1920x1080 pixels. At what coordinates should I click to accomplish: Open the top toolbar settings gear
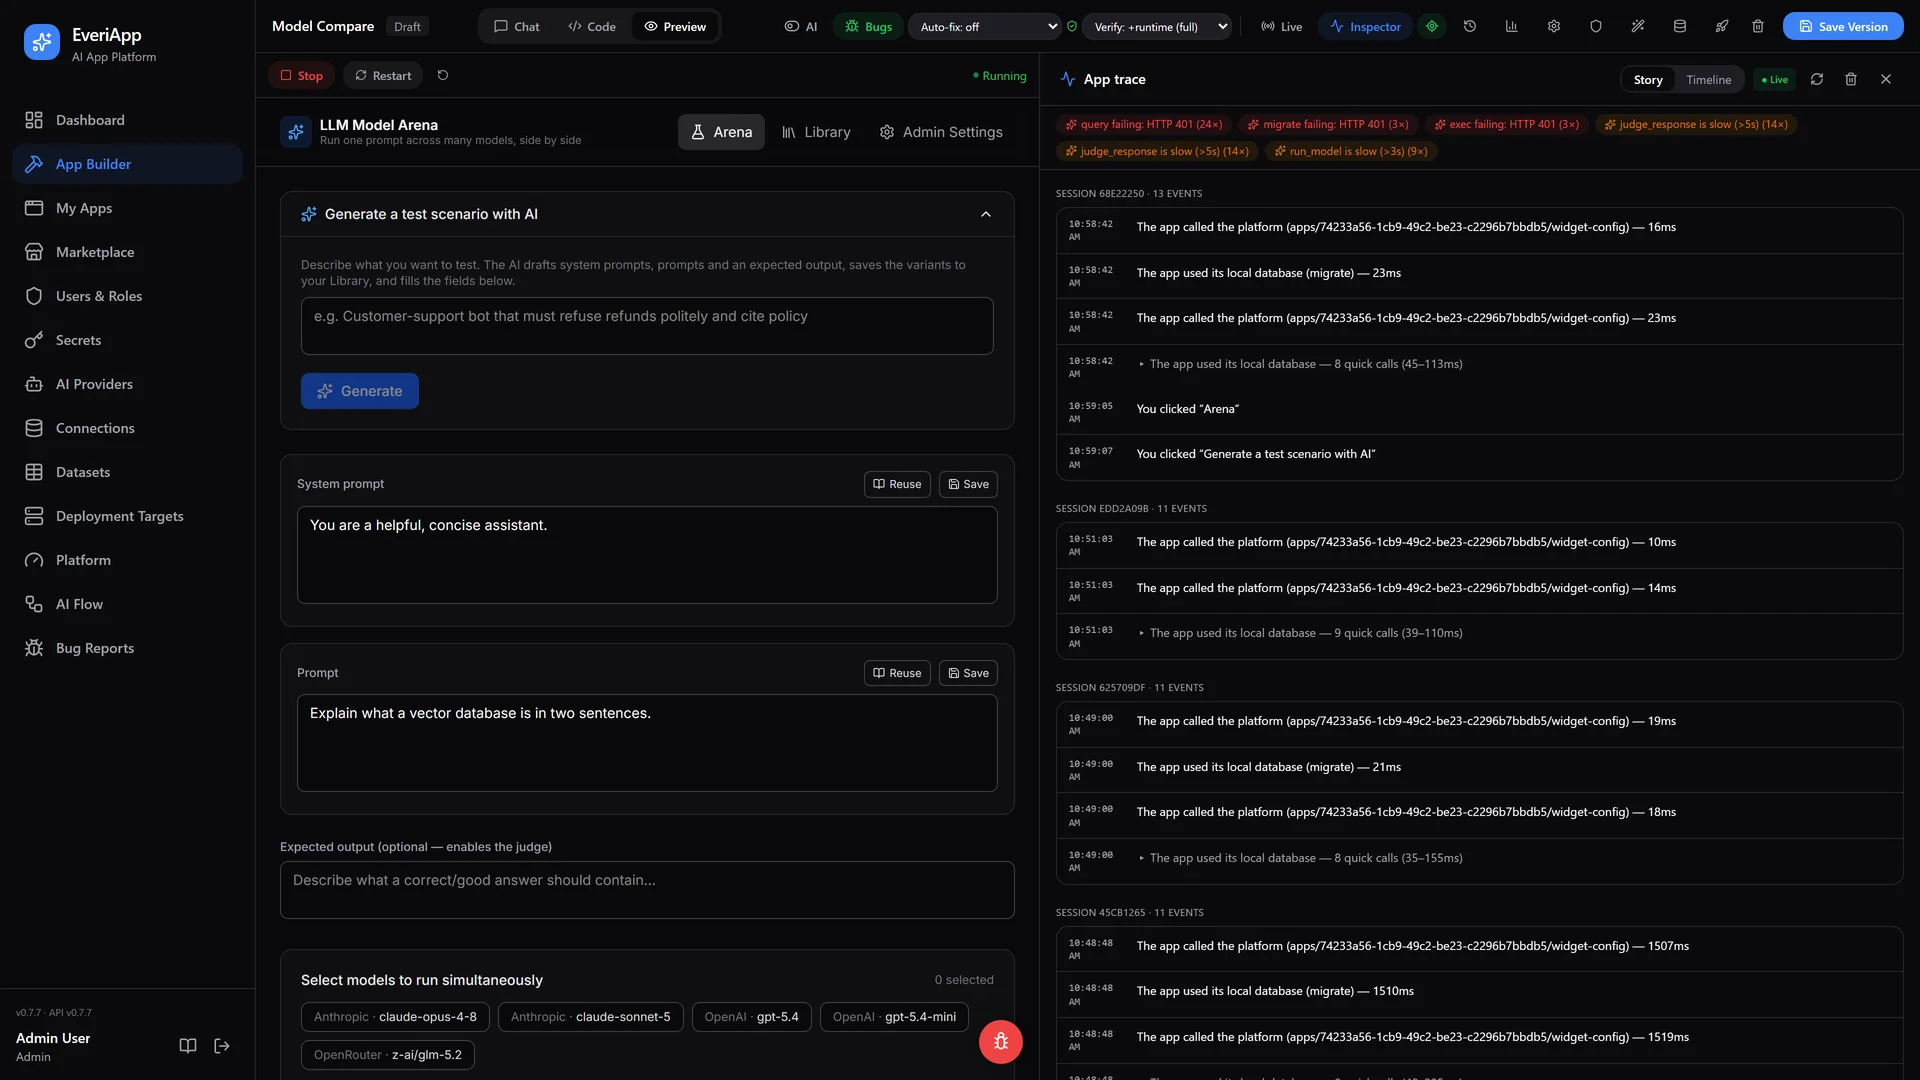click(1554, 26)
